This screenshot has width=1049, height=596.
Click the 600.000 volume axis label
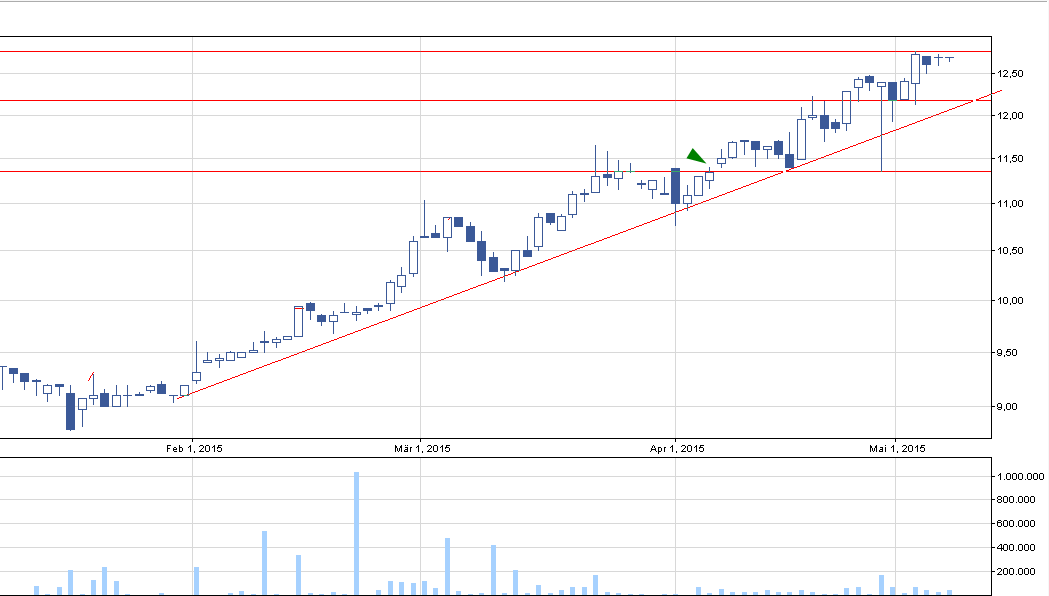click(x=1018, y=524)
